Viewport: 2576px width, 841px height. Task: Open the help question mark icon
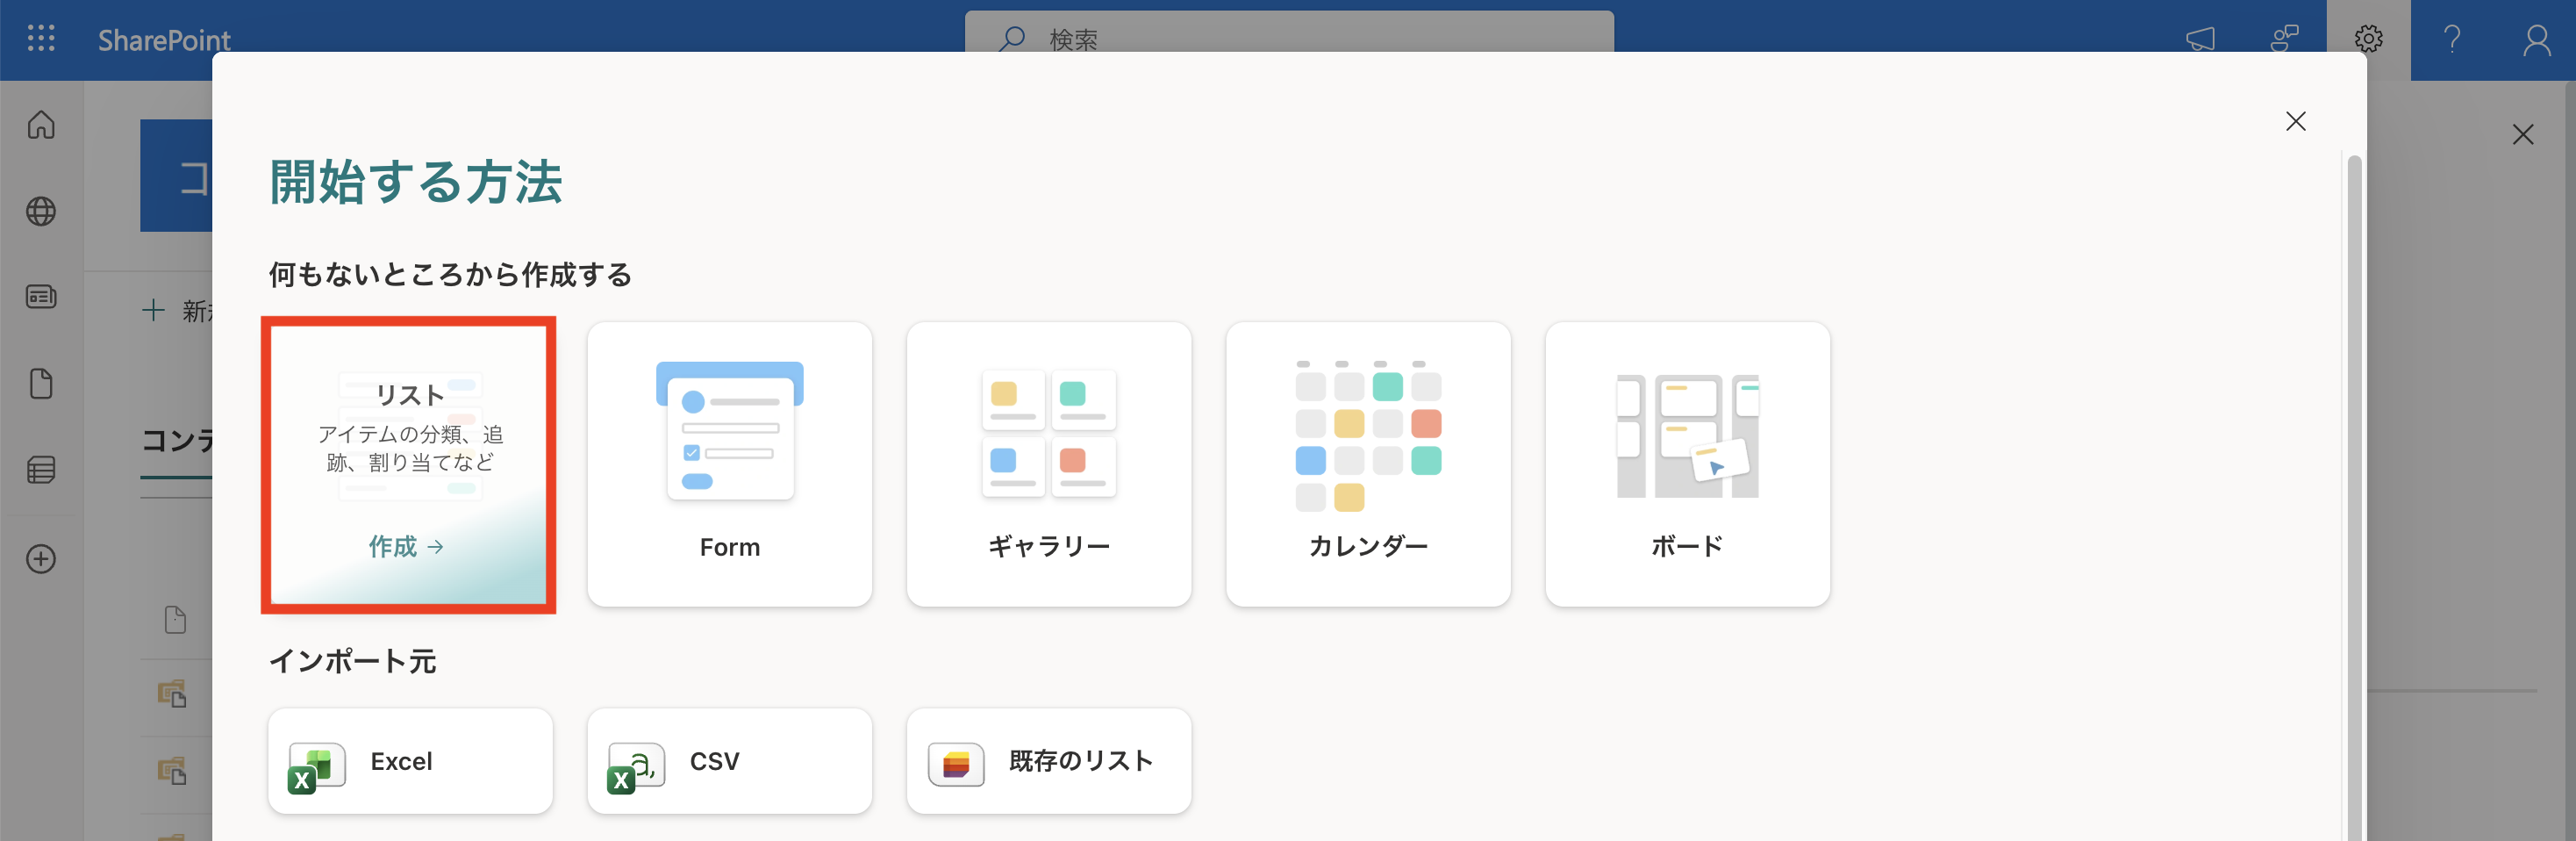(x=2452, y=39)
